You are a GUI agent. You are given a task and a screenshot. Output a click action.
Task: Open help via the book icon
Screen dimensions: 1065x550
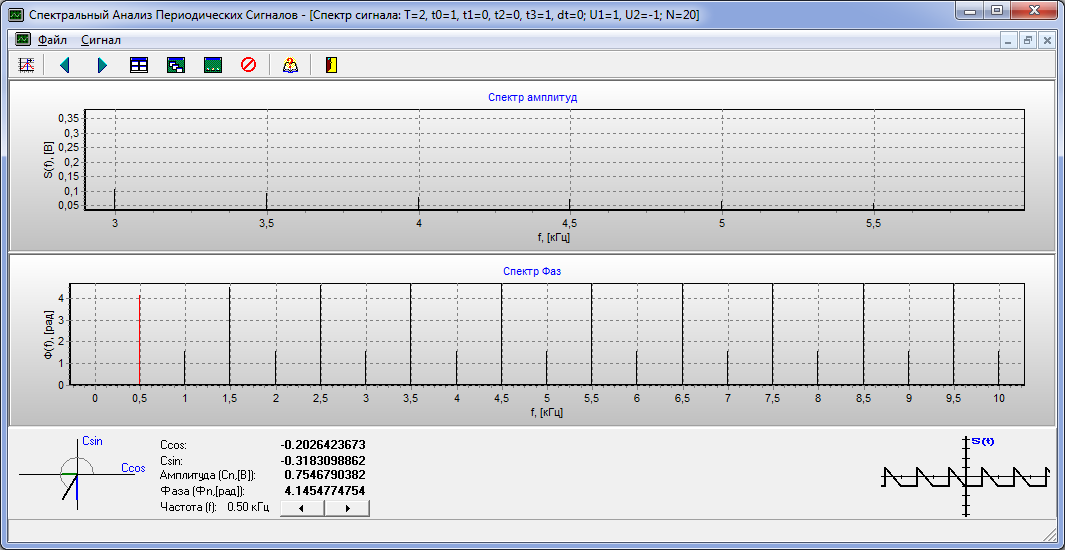click(x=291, y=65)
